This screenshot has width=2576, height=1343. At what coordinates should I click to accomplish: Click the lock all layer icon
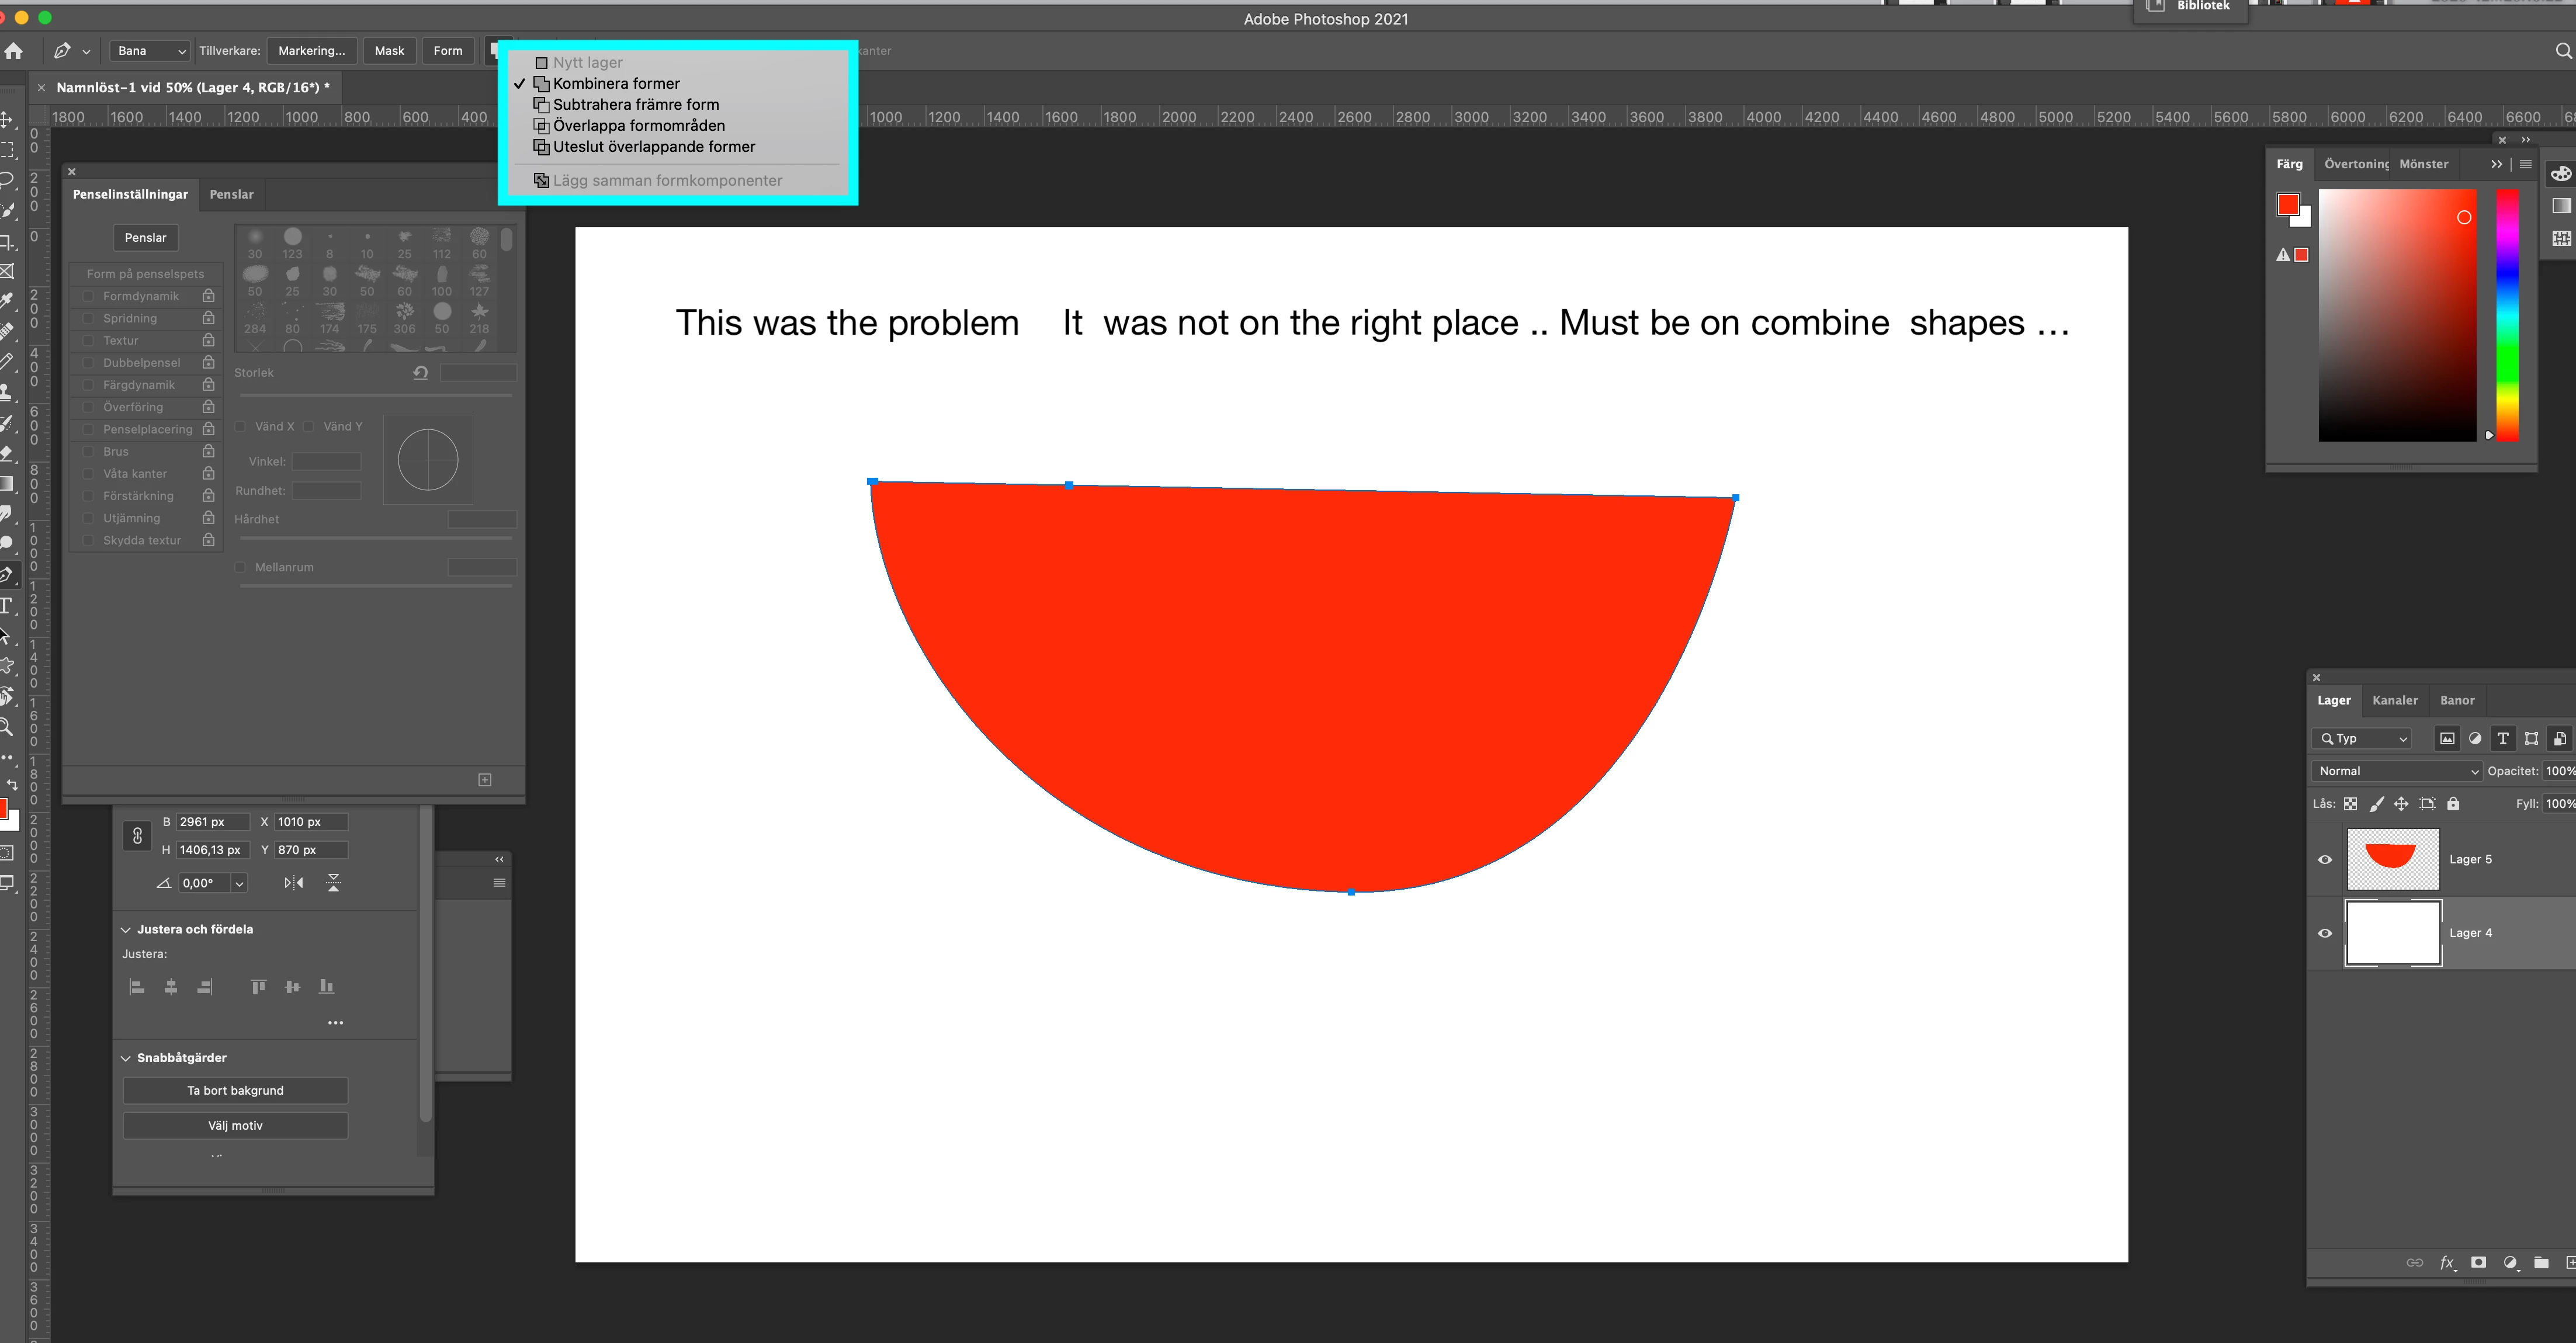pyautogui.click(x=2453, y=804)
